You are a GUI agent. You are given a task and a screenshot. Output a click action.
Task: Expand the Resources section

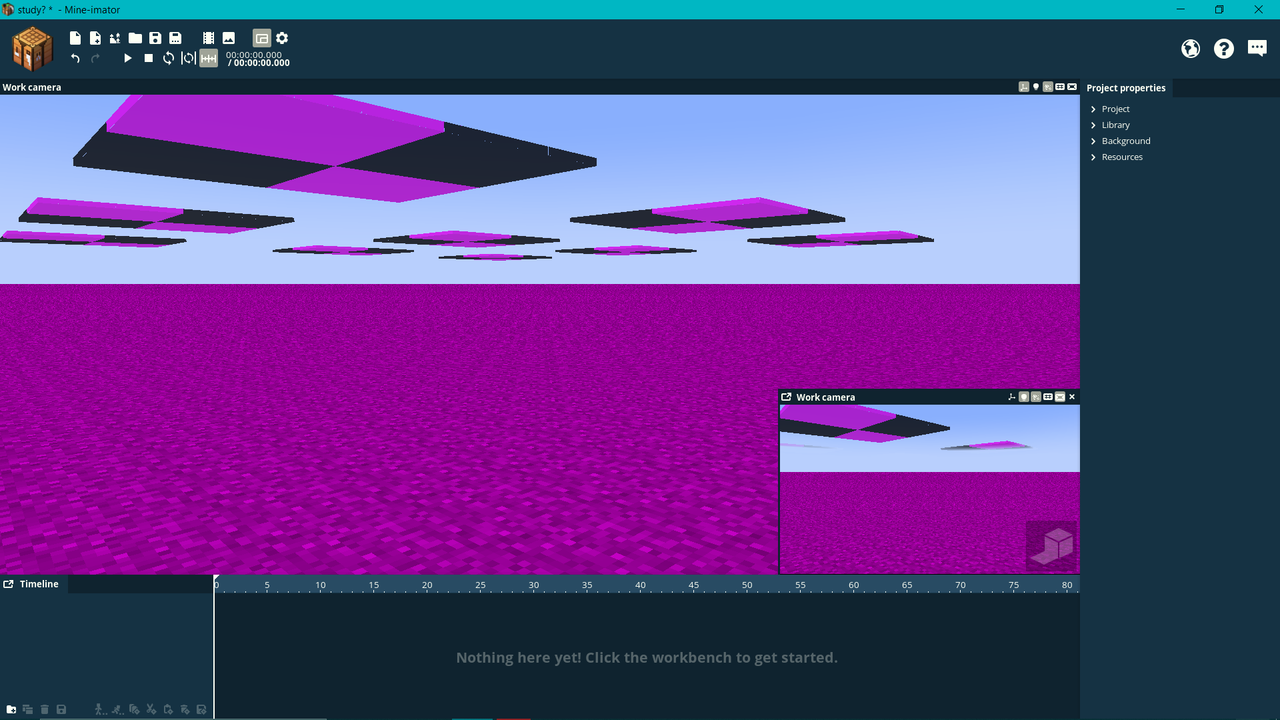tap(1122, 156)
